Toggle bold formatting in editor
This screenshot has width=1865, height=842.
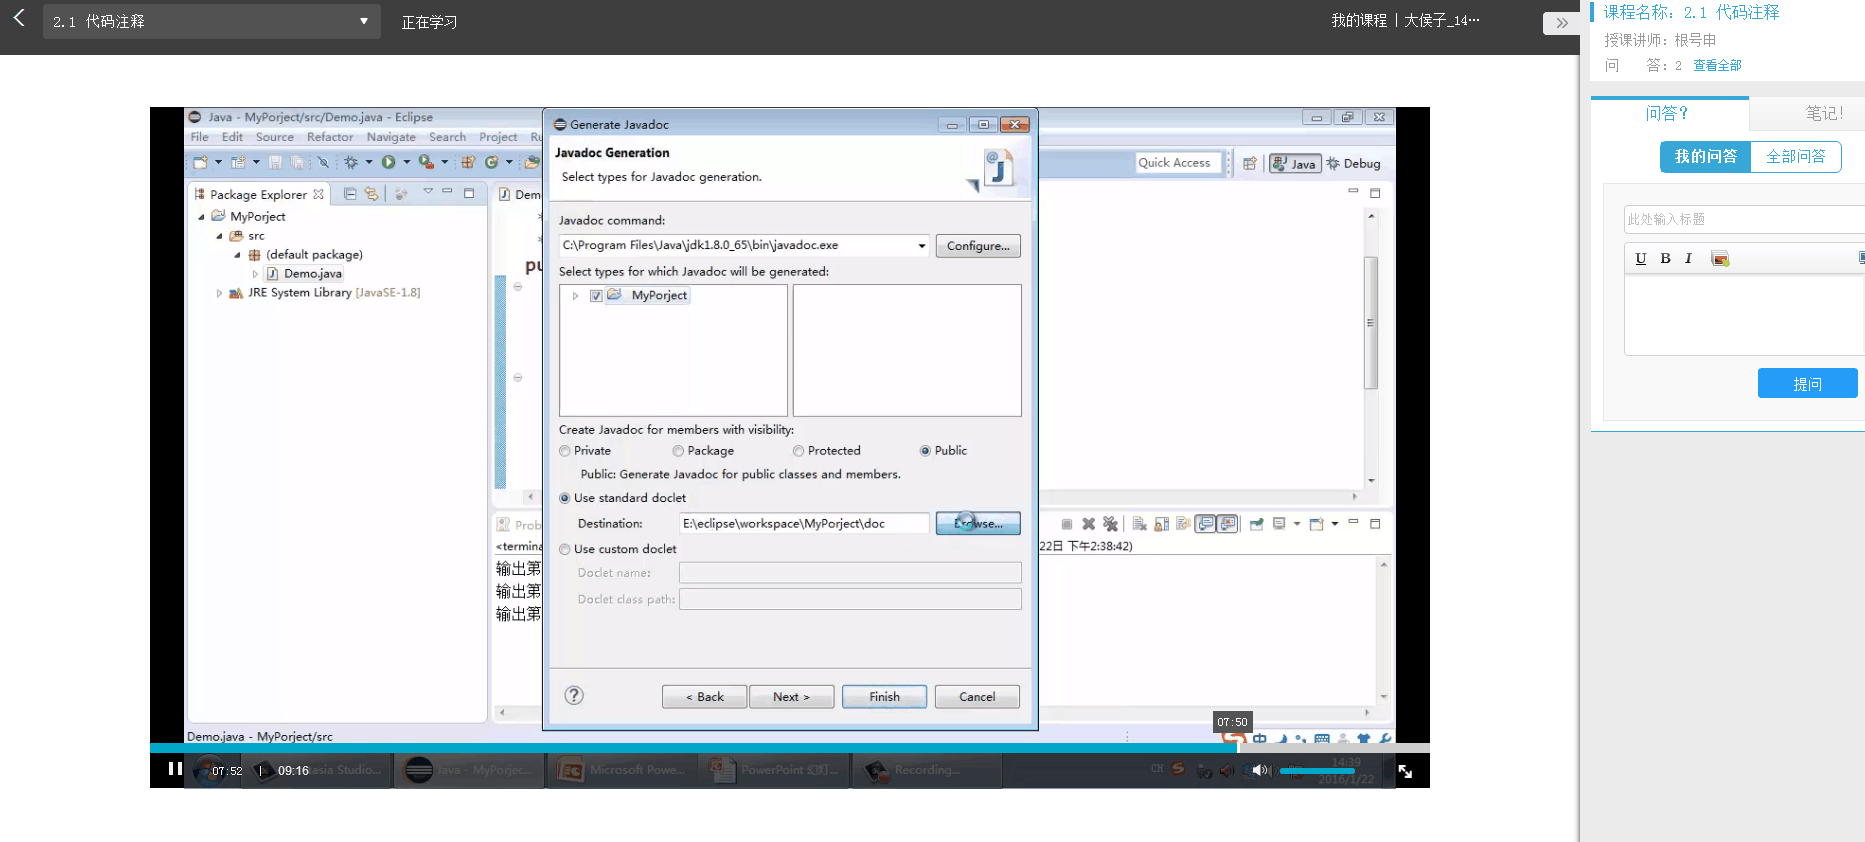click(1665, 258)
